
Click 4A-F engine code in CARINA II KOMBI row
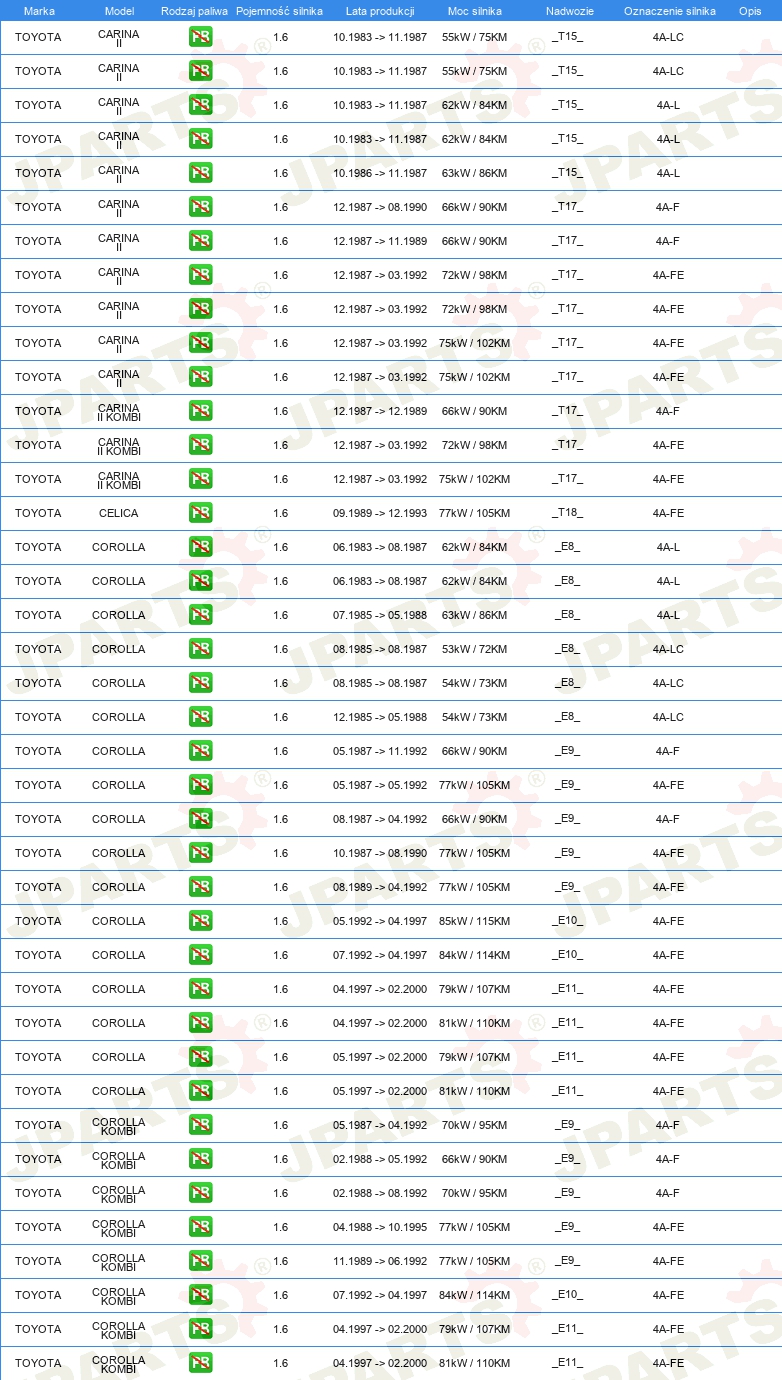[668, 411]
